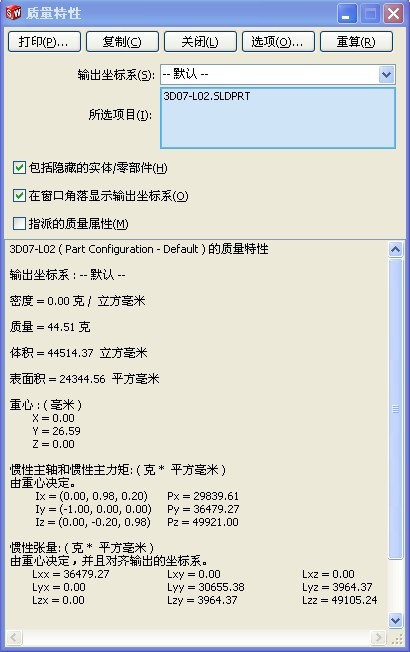Click the horizontal scroll left arrow
The image size is (410, 652).
pos(14,637)
